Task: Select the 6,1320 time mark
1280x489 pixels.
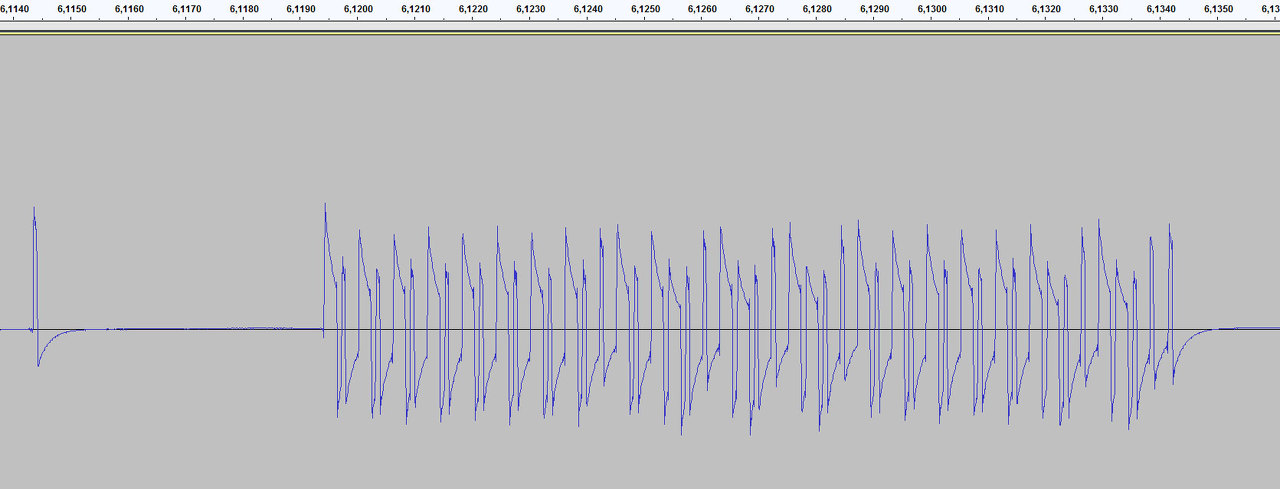Action: (x=1048, y=9)
